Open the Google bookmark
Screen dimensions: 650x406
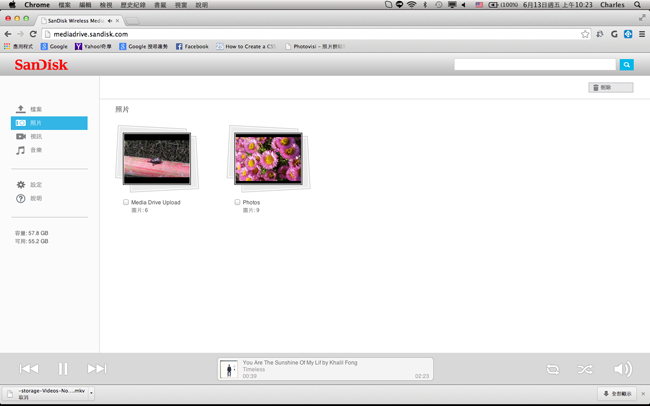tap(54, 46)
